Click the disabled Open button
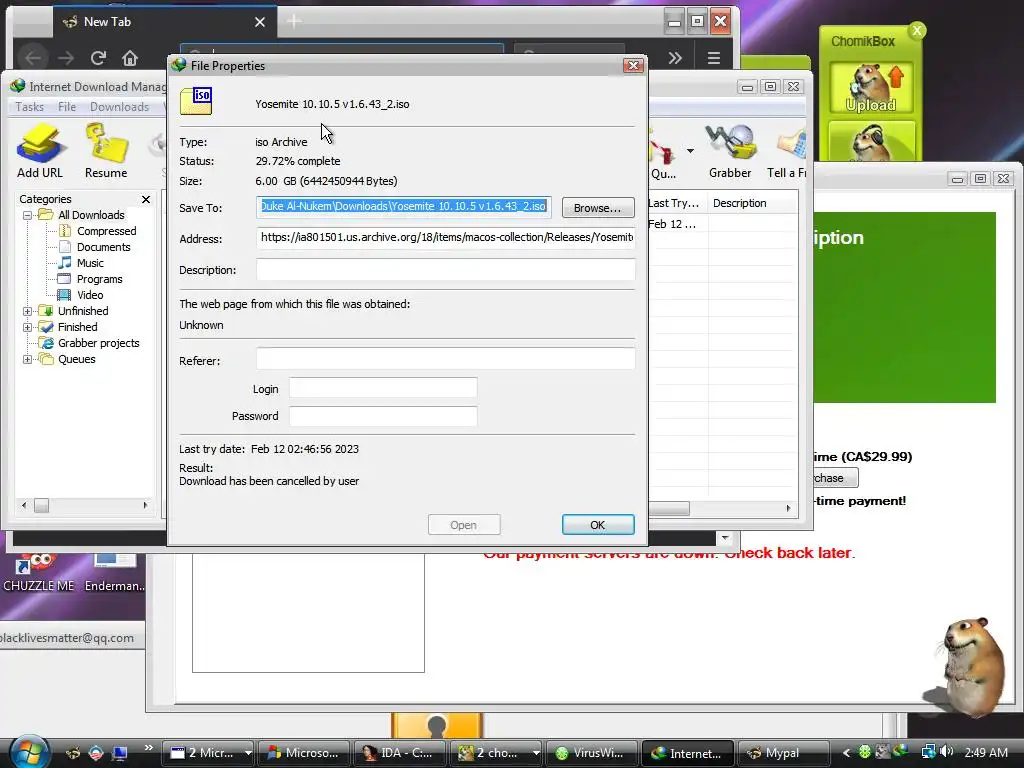Screen dimensions: 1024x768 point(464,525)
